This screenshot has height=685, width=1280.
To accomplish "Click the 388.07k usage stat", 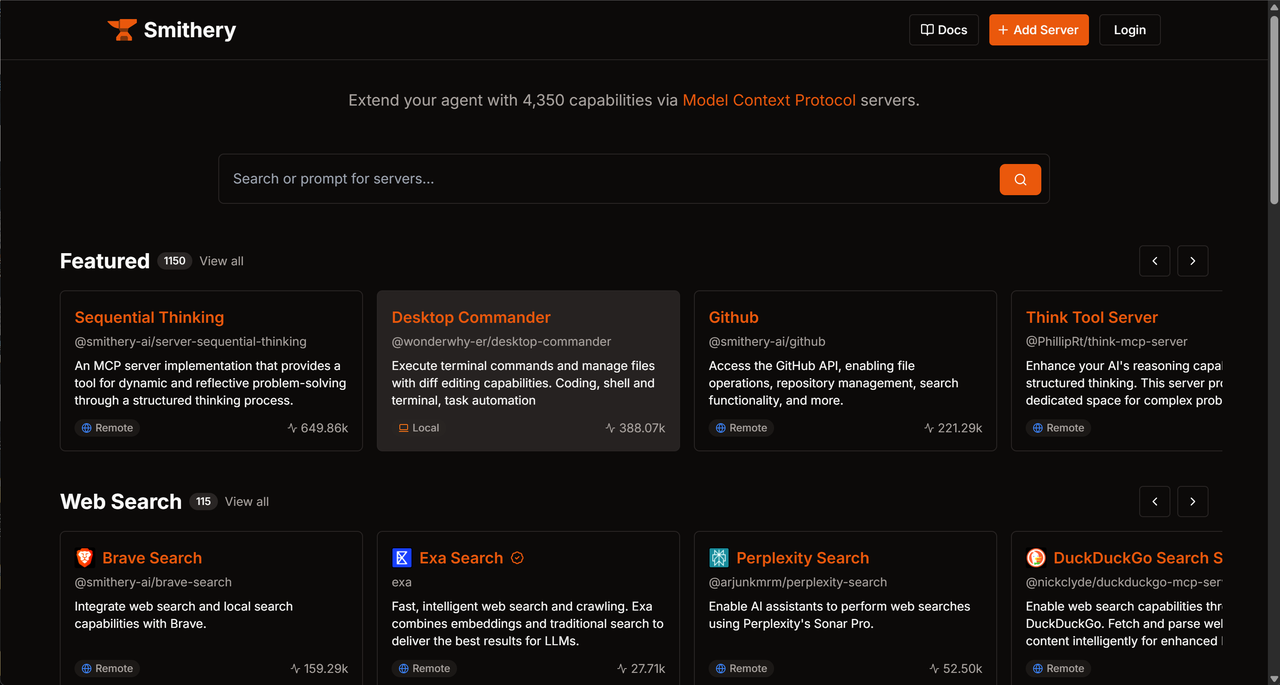I will pyautogui.click(x=635, y=428).
